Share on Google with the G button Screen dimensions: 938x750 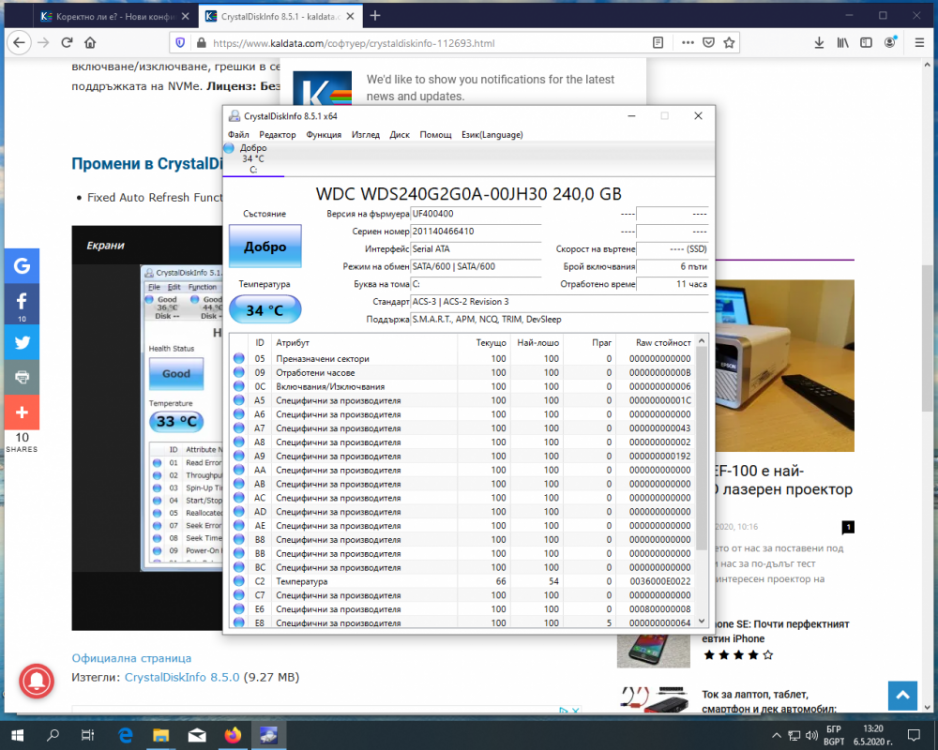click(22, 266)
